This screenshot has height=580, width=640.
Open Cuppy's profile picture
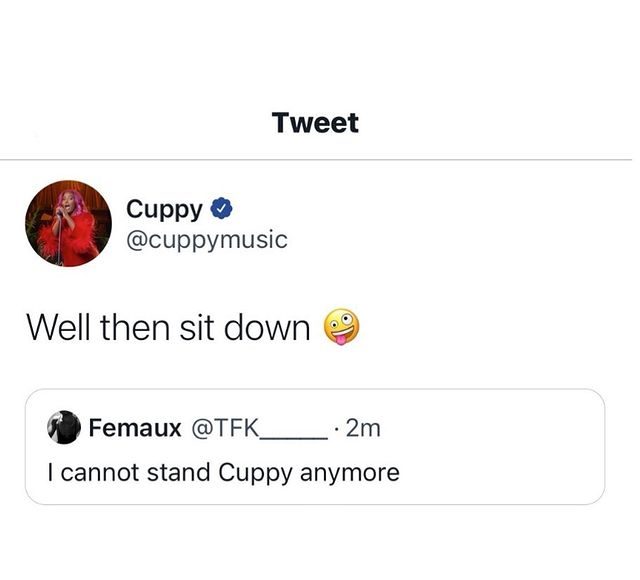pyautogui.click(x=68, y=223)
